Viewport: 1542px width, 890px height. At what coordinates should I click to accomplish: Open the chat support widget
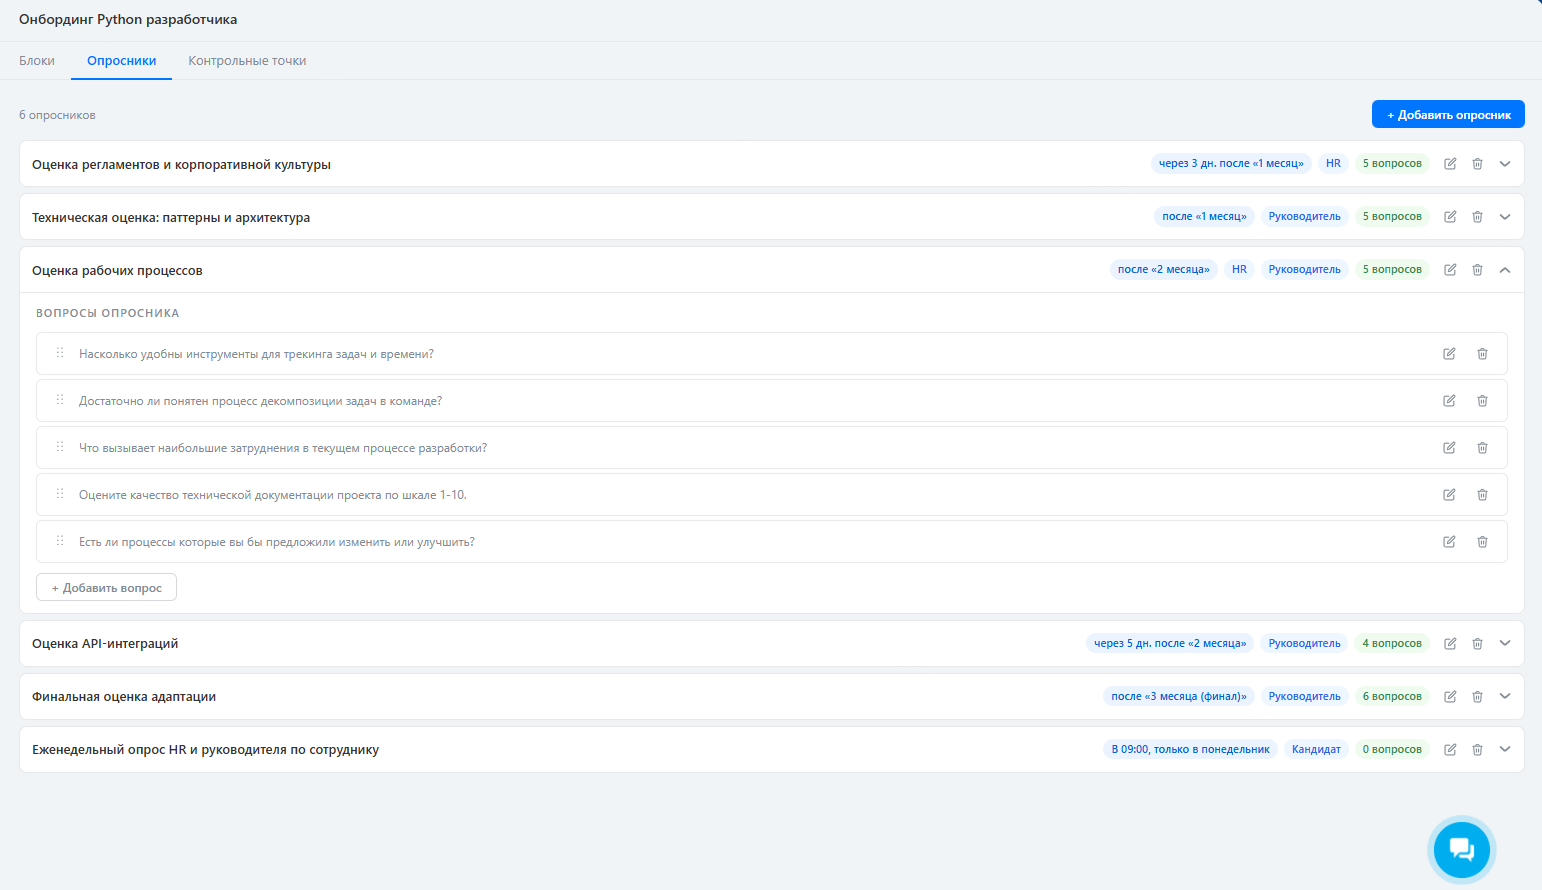(1461, 849)
